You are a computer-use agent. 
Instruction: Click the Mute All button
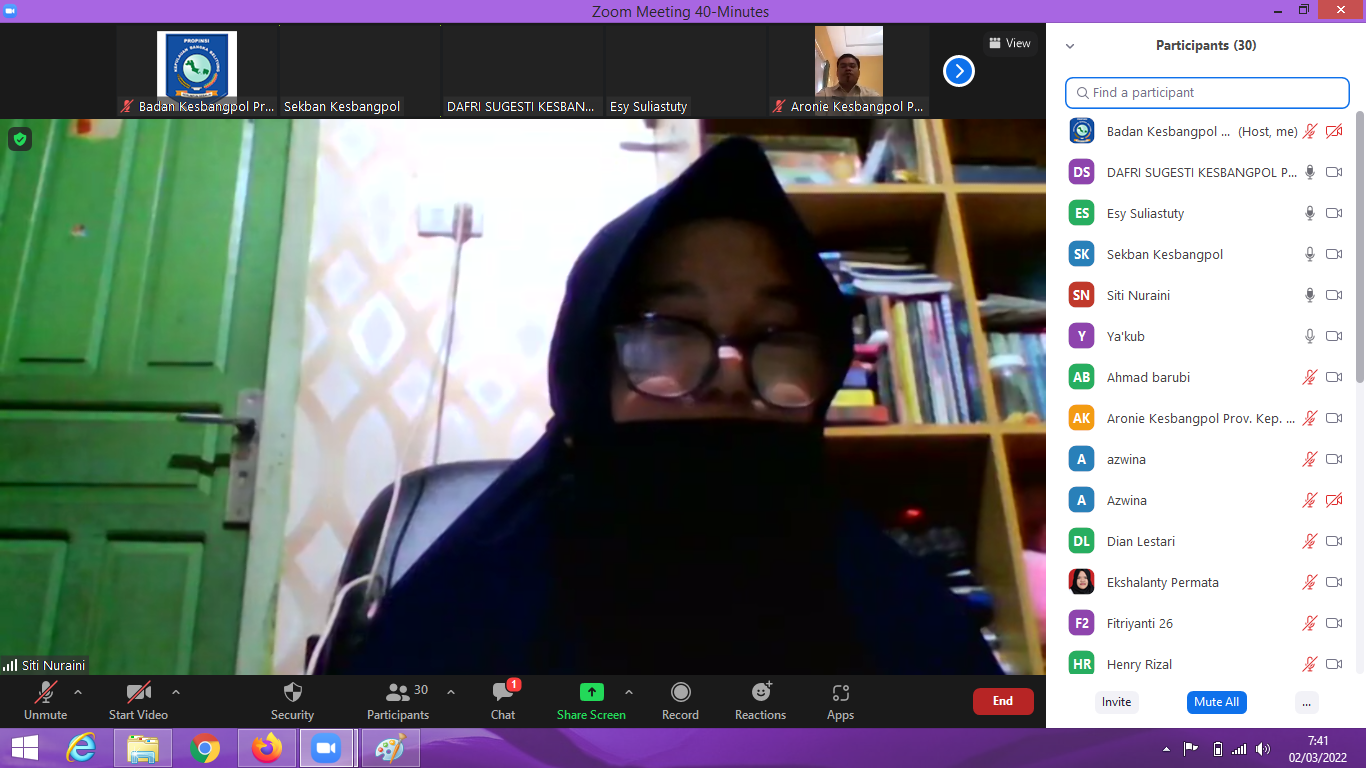[x=1216, y=702]
